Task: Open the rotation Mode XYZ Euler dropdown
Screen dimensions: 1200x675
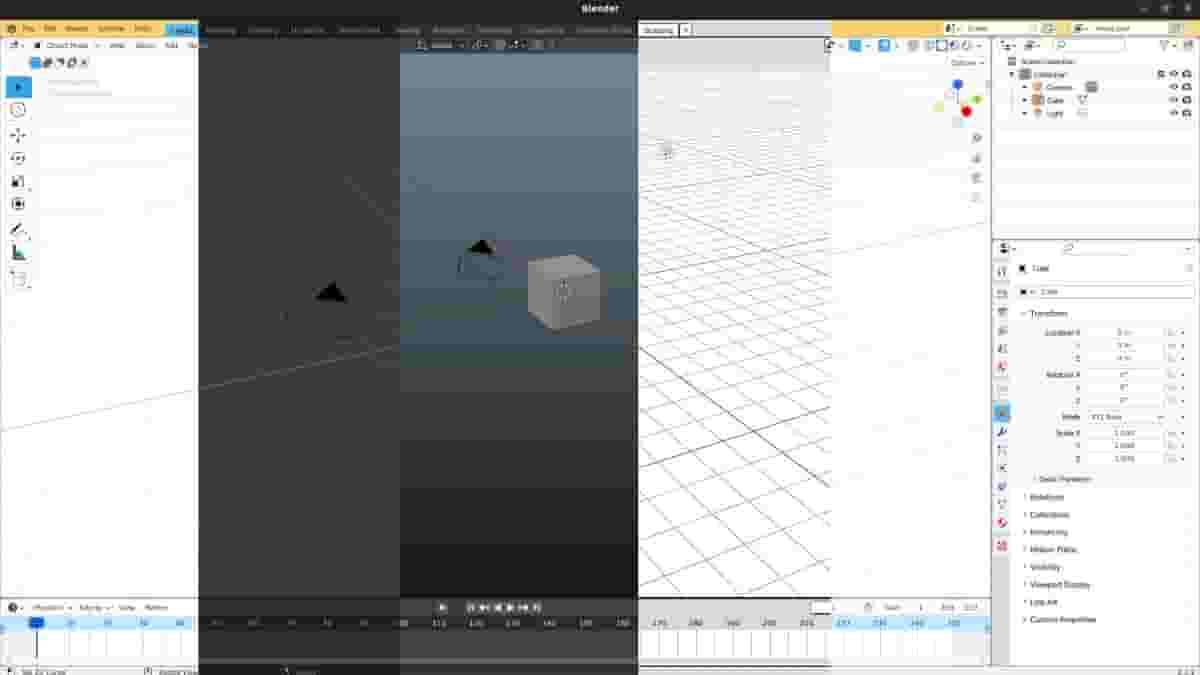Action: [1126, 416]
